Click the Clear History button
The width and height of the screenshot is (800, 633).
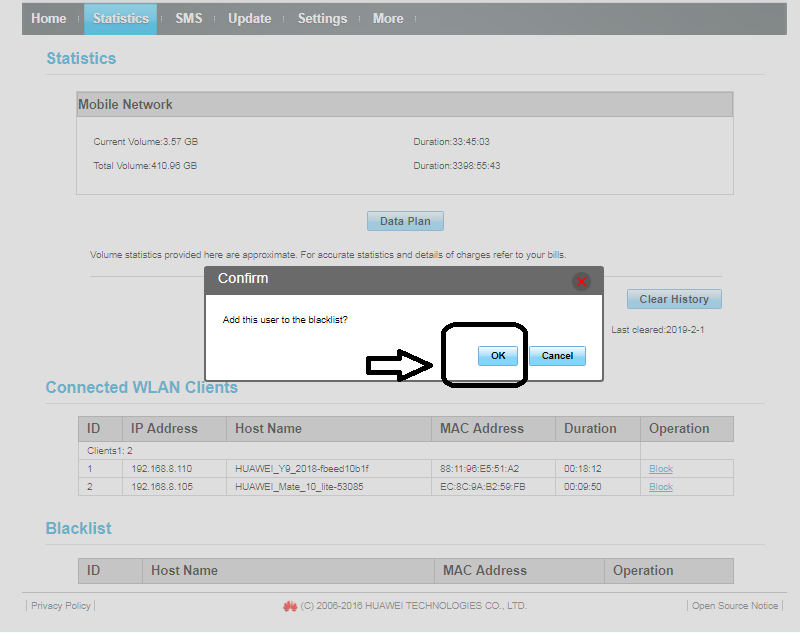coord(673,299)
